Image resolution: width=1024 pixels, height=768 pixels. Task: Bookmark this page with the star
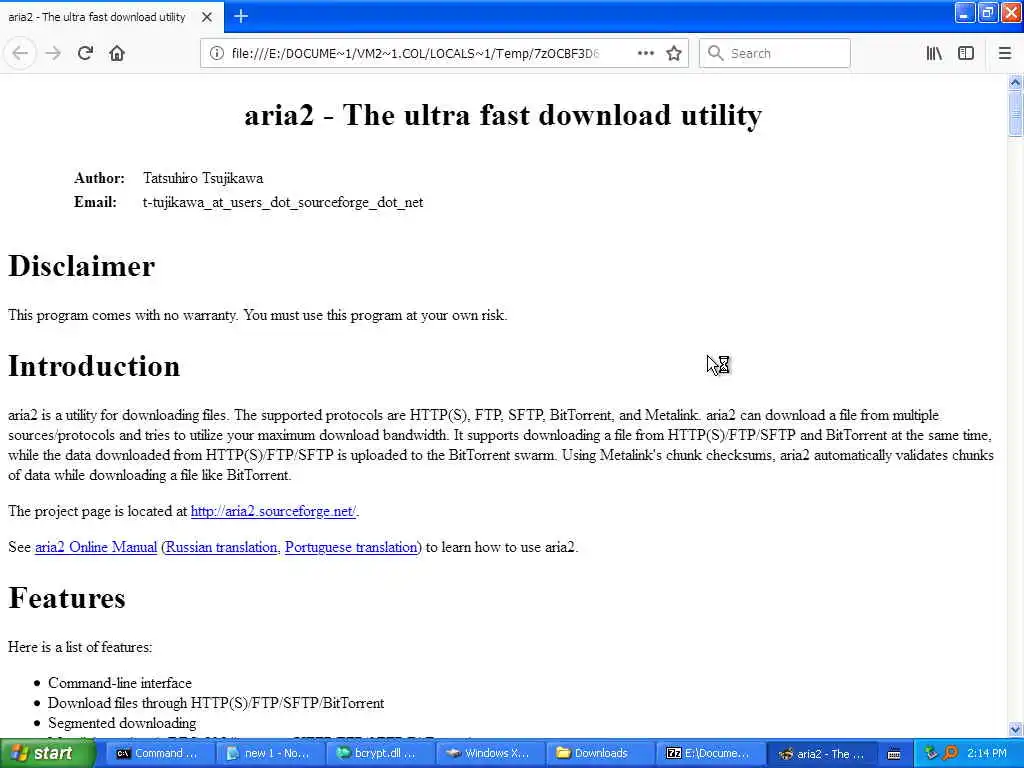coord(674,54)
